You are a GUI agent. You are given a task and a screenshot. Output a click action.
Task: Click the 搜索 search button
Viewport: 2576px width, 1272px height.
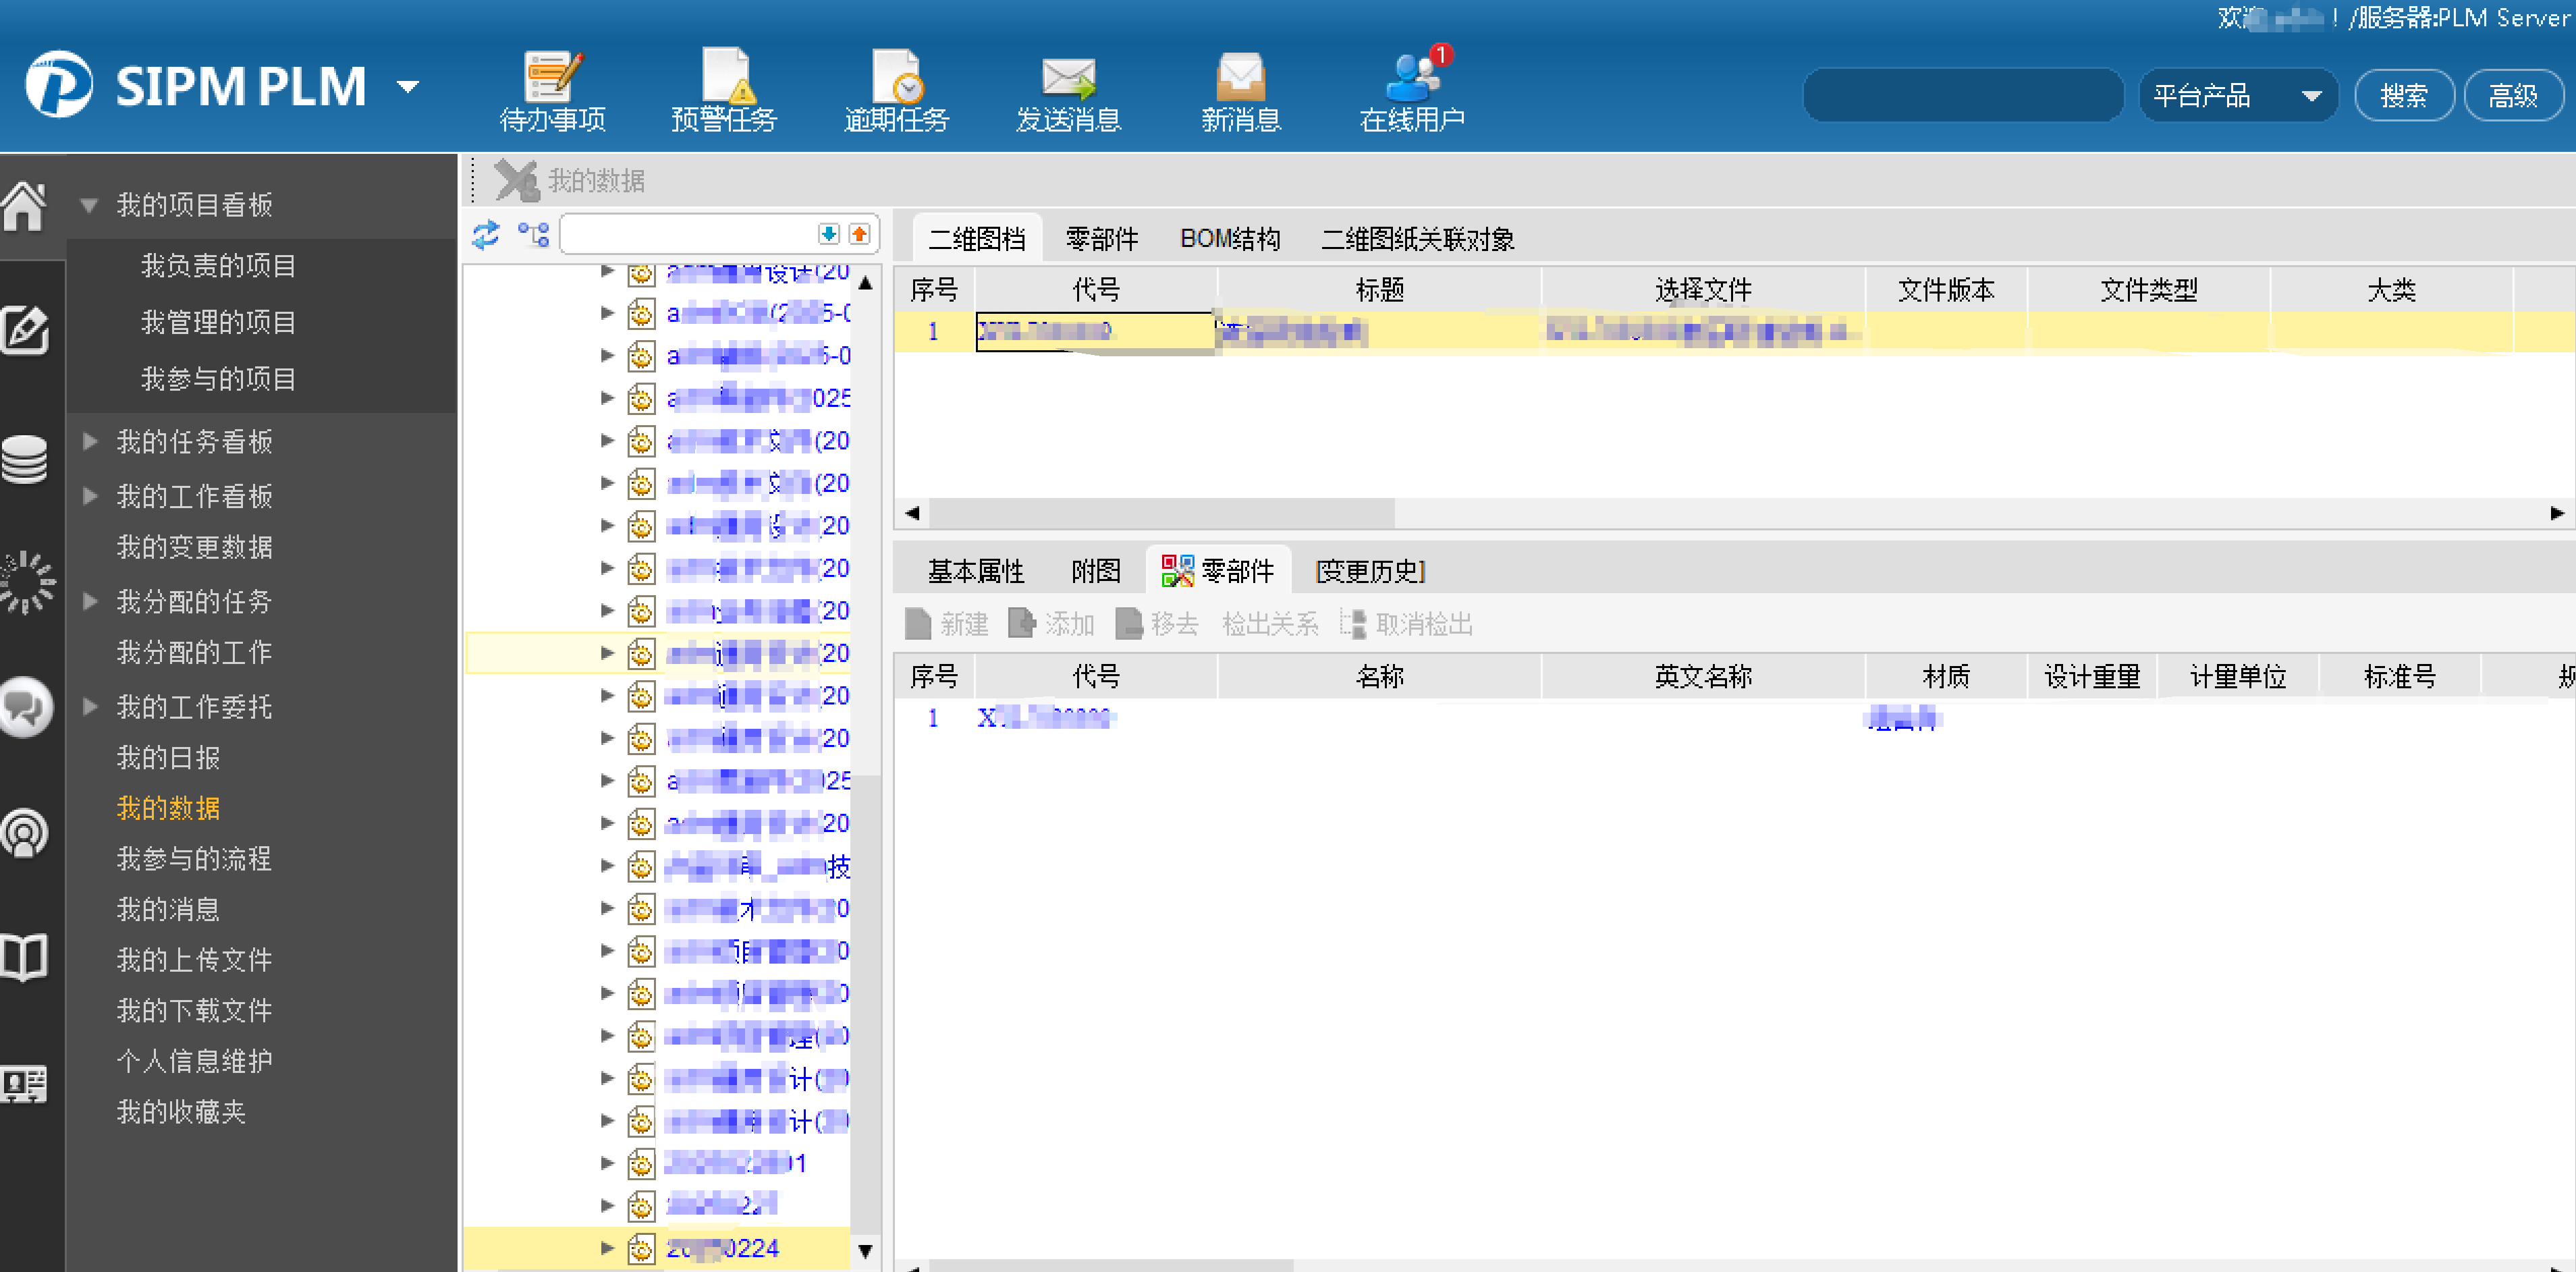pyautogui.click(x=2403, y=96)
